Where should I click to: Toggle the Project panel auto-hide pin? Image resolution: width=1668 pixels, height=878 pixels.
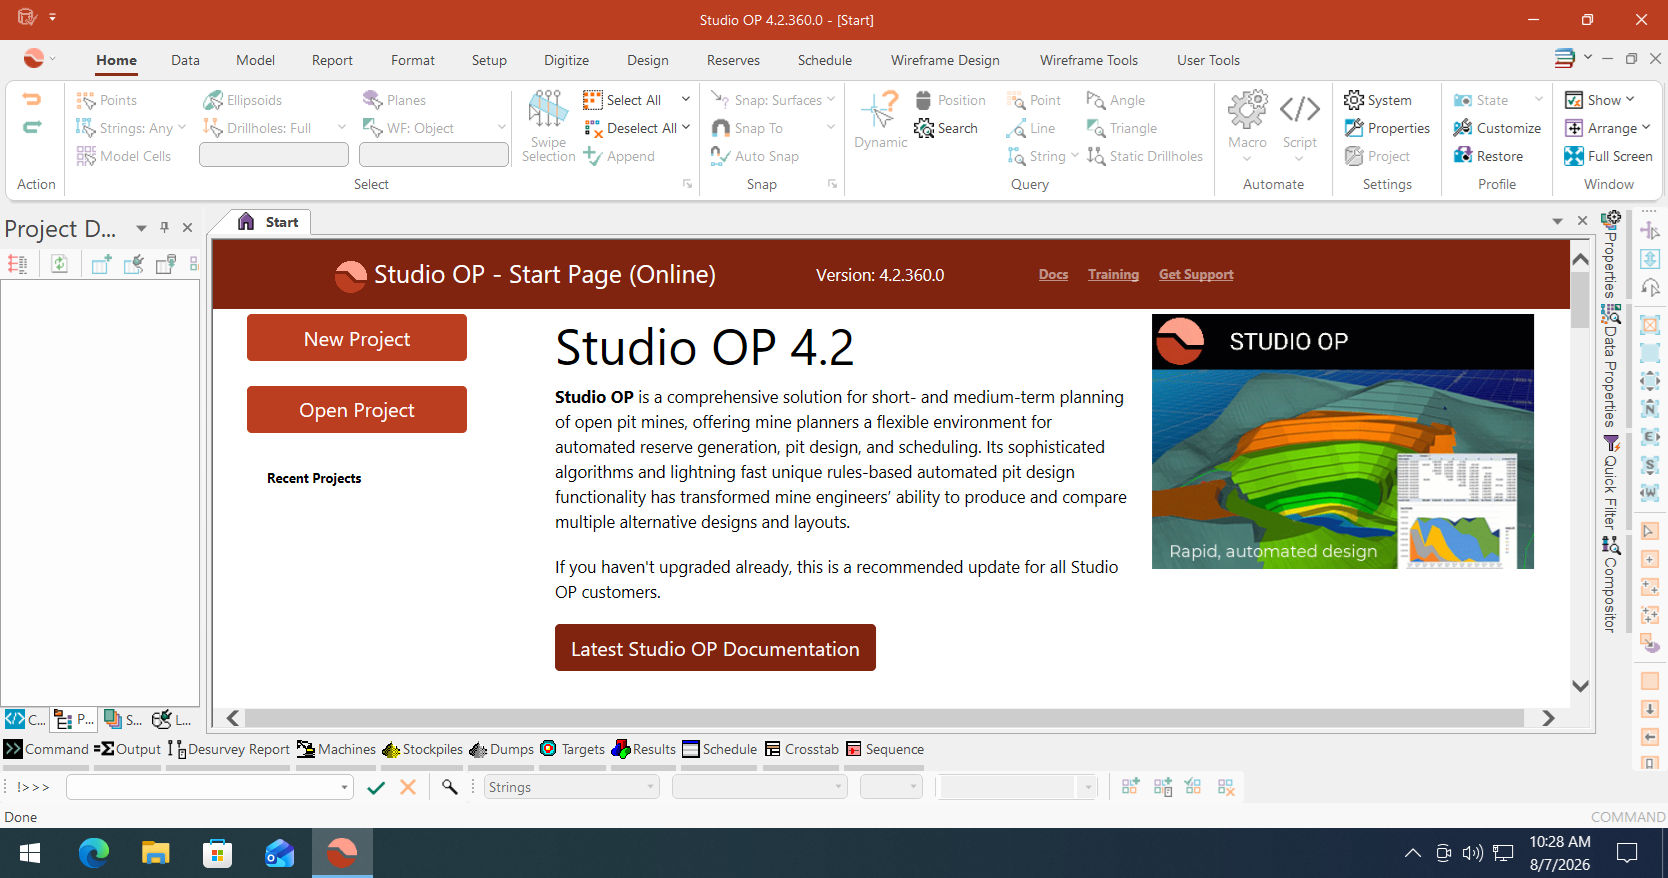pos(164,228)
